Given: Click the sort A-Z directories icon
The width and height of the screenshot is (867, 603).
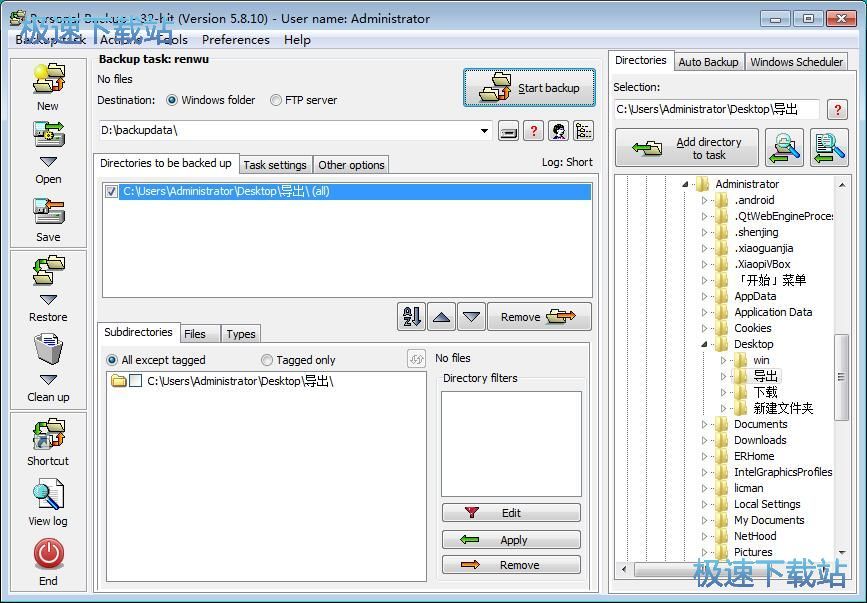Looking at the screenshot, I should tap(411, 317).
